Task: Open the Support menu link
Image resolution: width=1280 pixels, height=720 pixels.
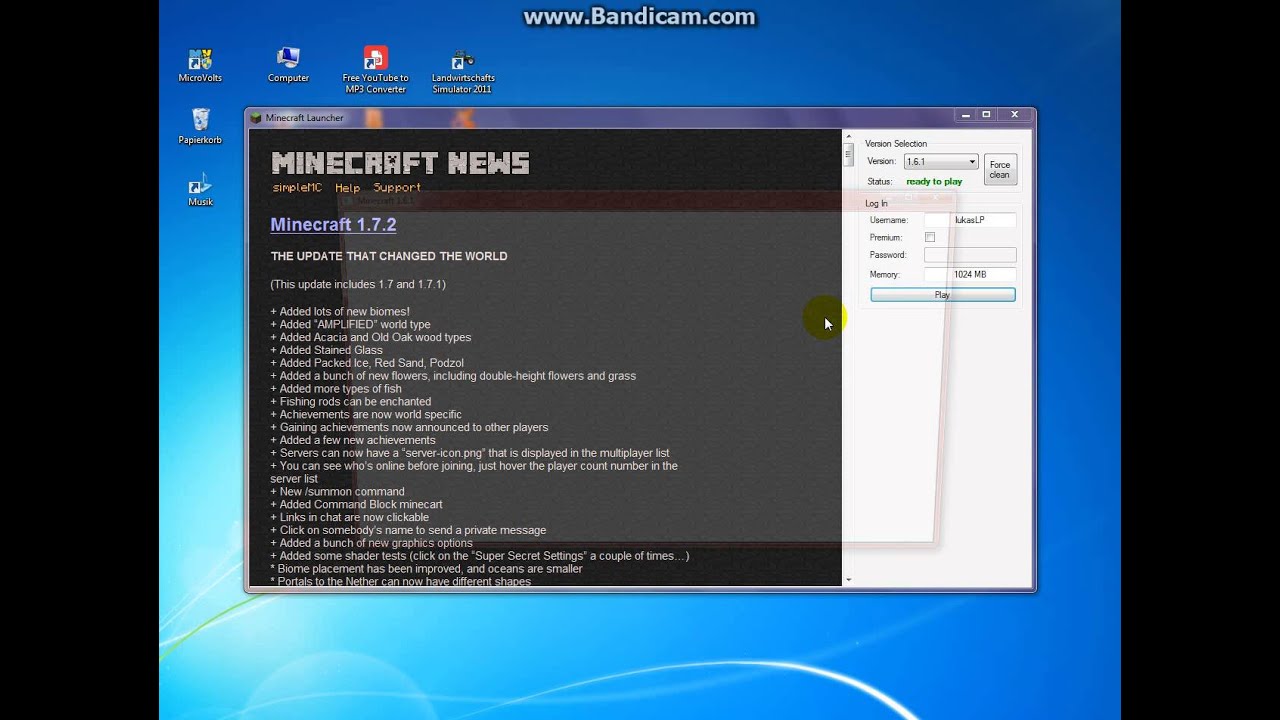Action: pyautogui.click(x=397, y=187)
